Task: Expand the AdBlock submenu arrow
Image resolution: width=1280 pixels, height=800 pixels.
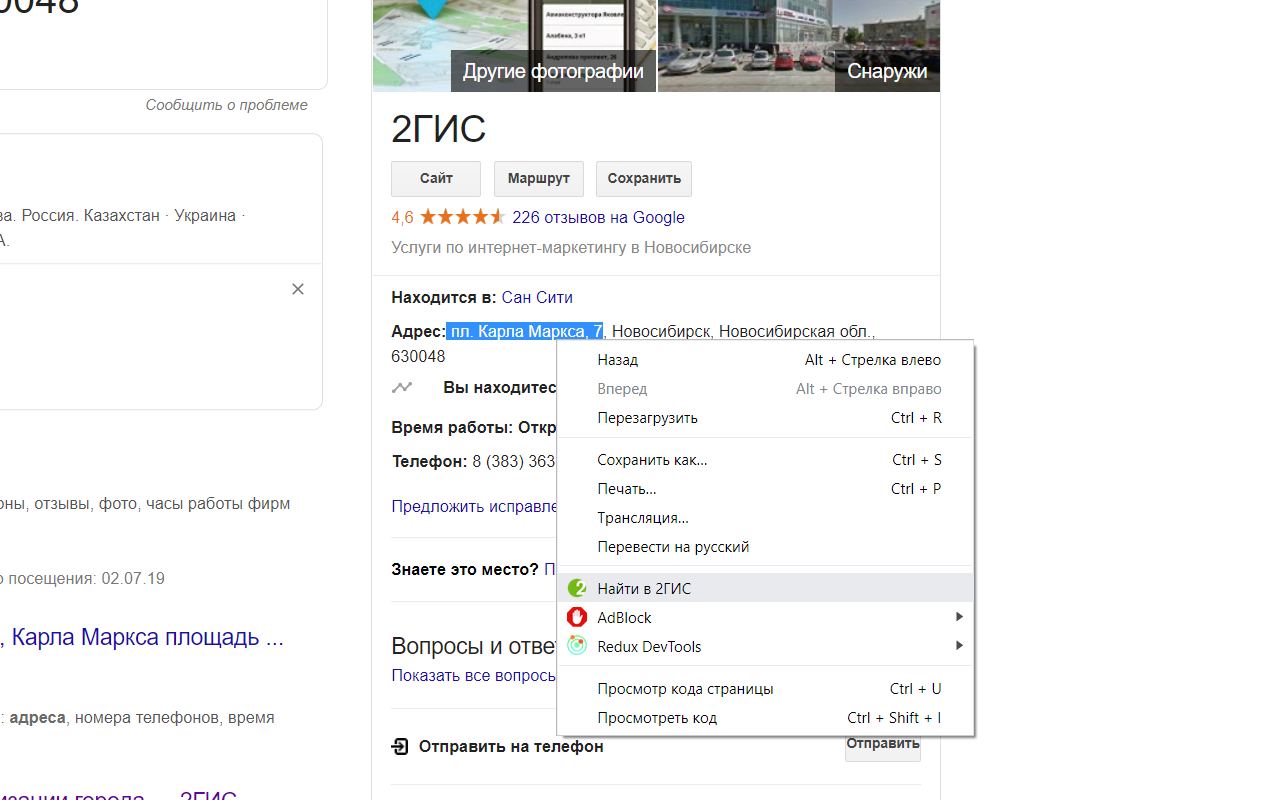Action: click(958, 617)
